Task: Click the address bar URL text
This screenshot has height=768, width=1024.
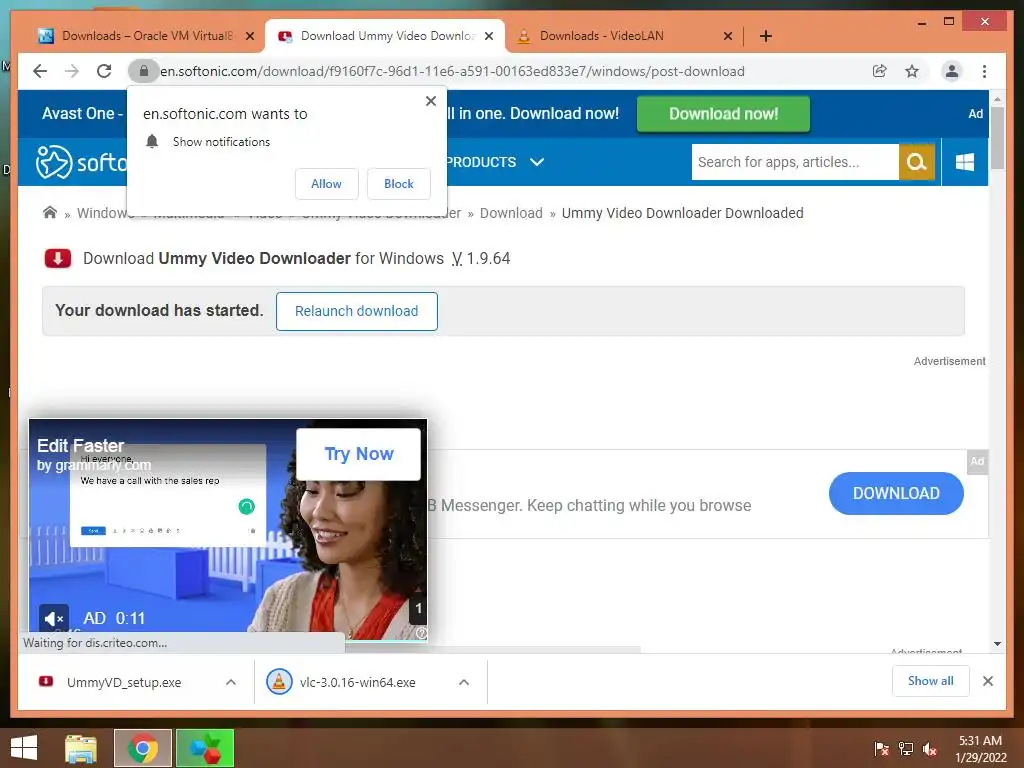Action: 452,71
